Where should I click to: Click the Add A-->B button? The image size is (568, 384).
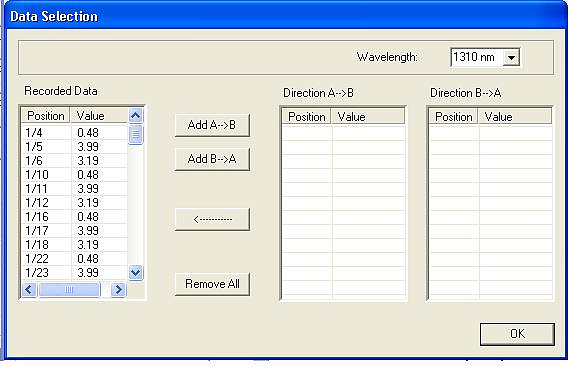click(212, 125)
